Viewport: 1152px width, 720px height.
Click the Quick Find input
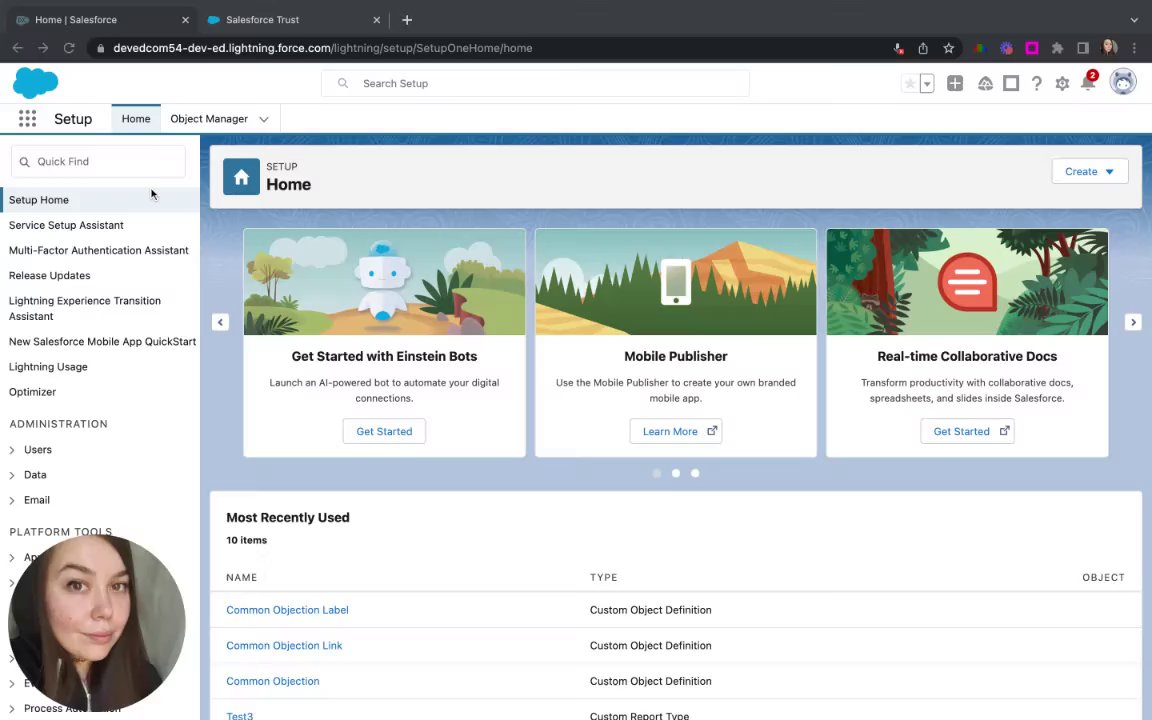click(98, 162)
